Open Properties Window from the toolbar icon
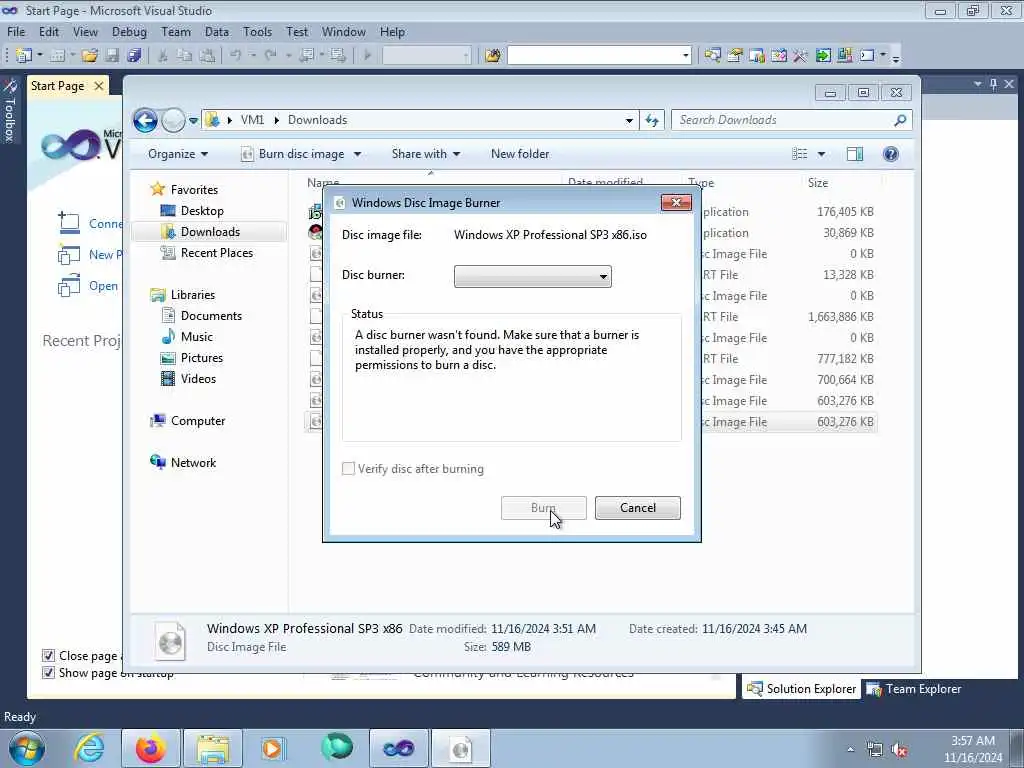 (x=735, y=56)
